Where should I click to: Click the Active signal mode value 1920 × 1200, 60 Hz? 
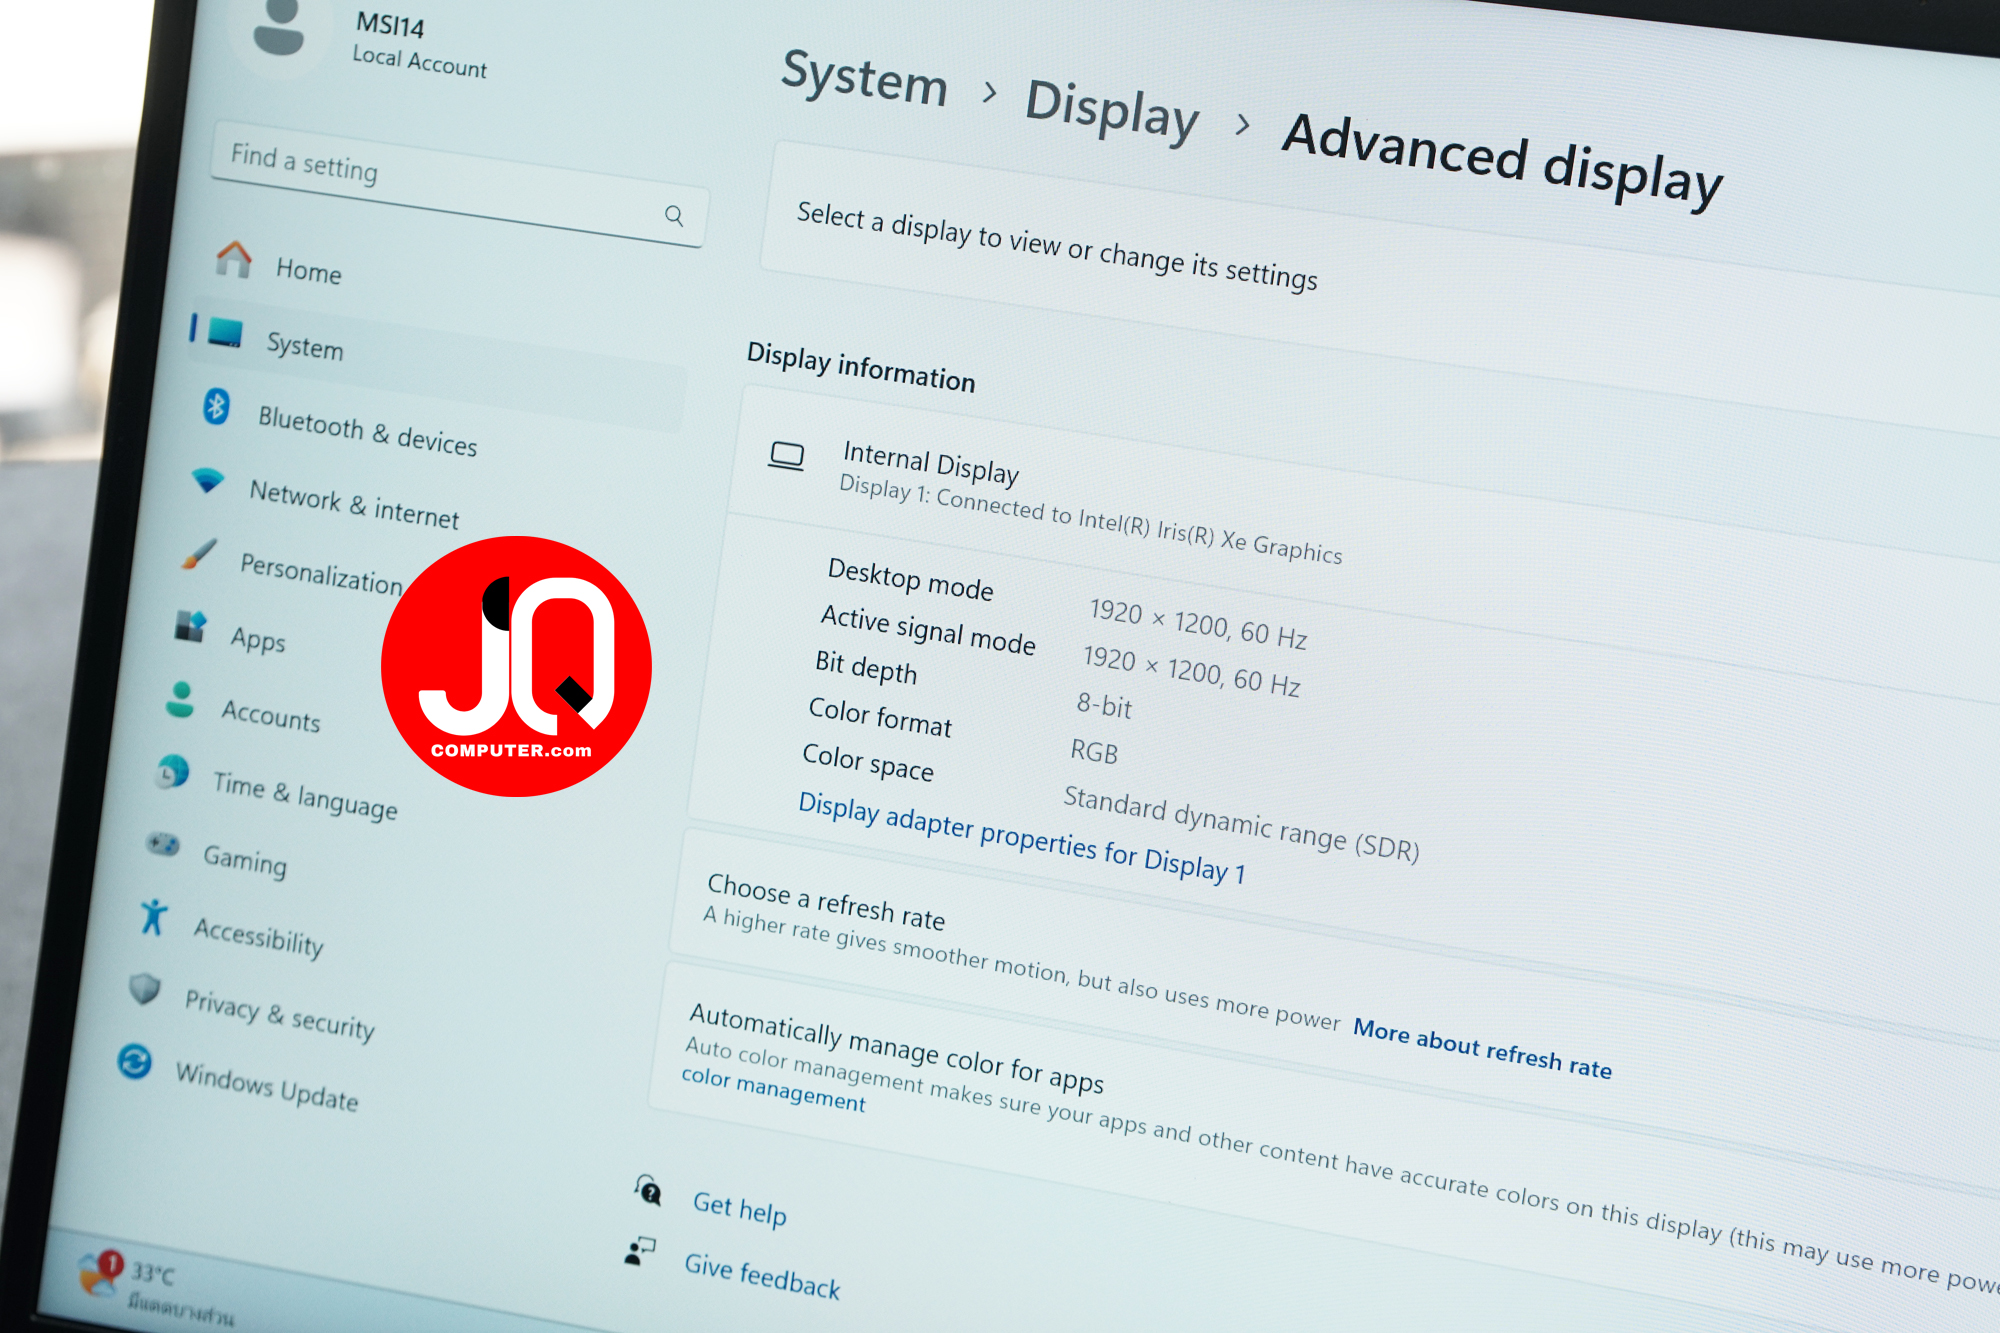[x=1191, y=671]
